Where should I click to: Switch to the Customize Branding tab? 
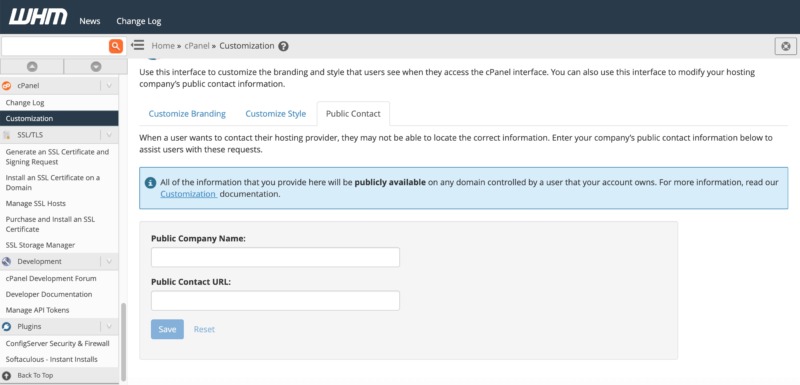point(187,114)
